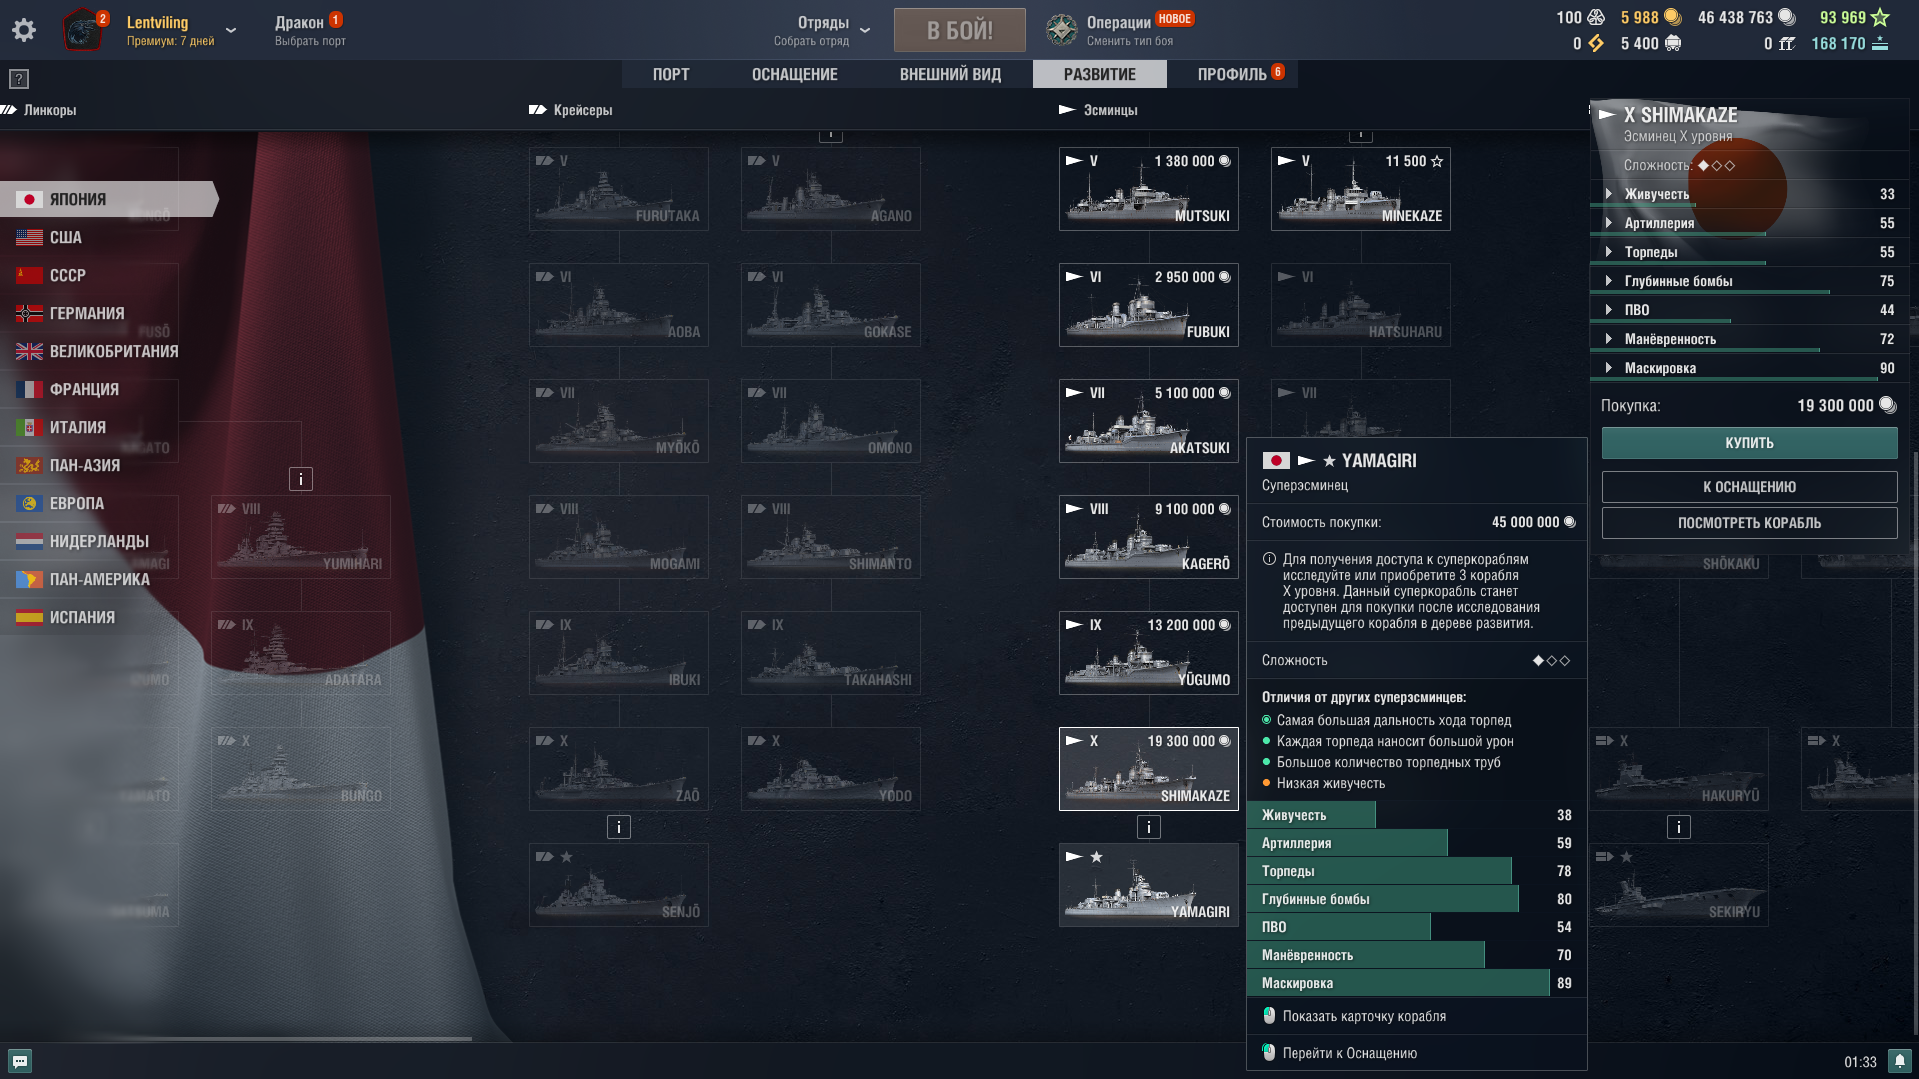Screen dimensions: 1919x1079
Task: Expand the Маскировка parameter in Shimakaze panel
Action: pos(1750,368)
